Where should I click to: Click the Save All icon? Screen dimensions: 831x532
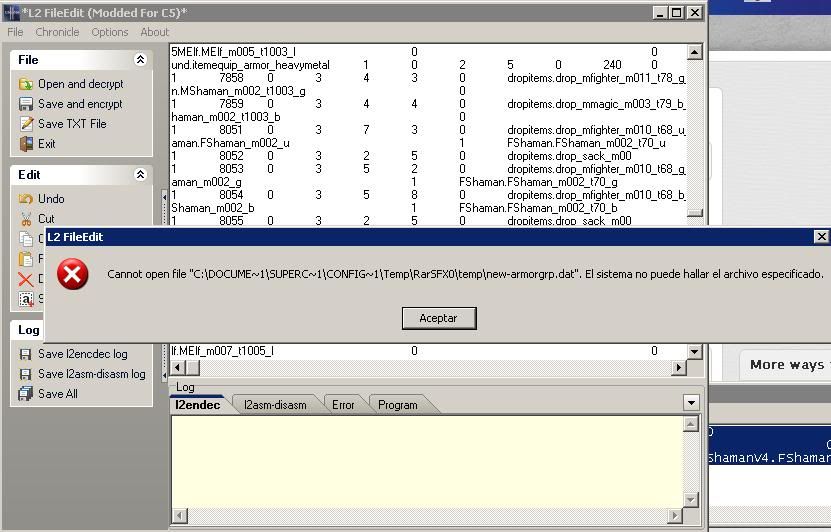coord(26,394)
